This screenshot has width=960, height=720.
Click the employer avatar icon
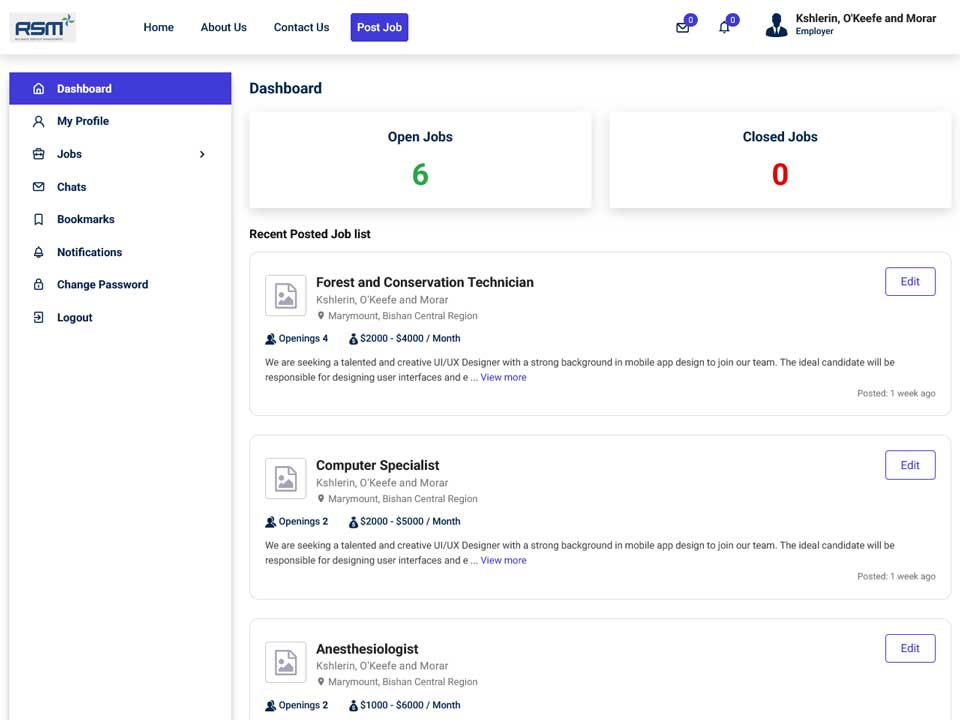(776, 26)
